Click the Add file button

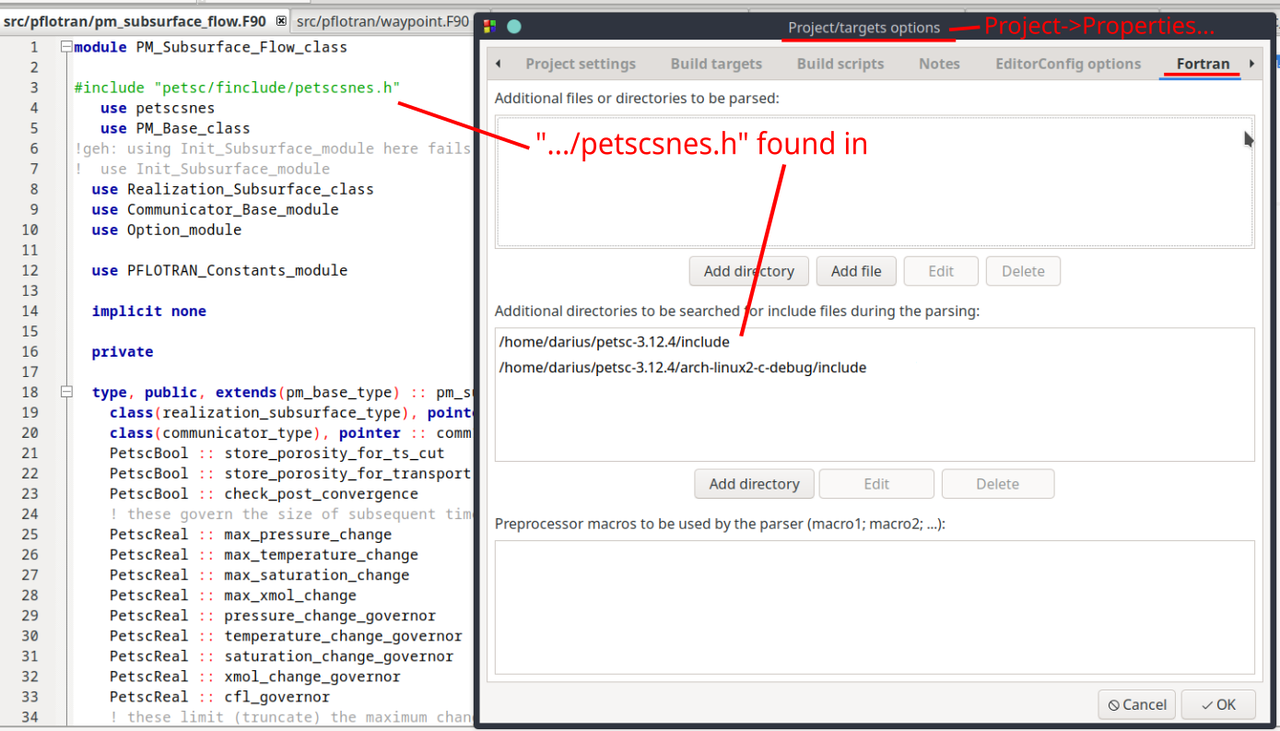[x=856, y=271]
